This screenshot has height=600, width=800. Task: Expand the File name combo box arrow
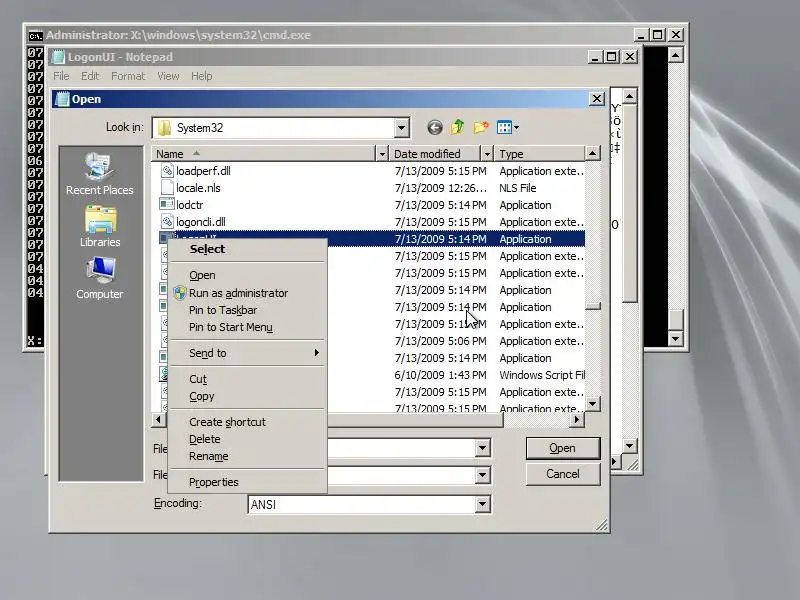coord(482,448)
